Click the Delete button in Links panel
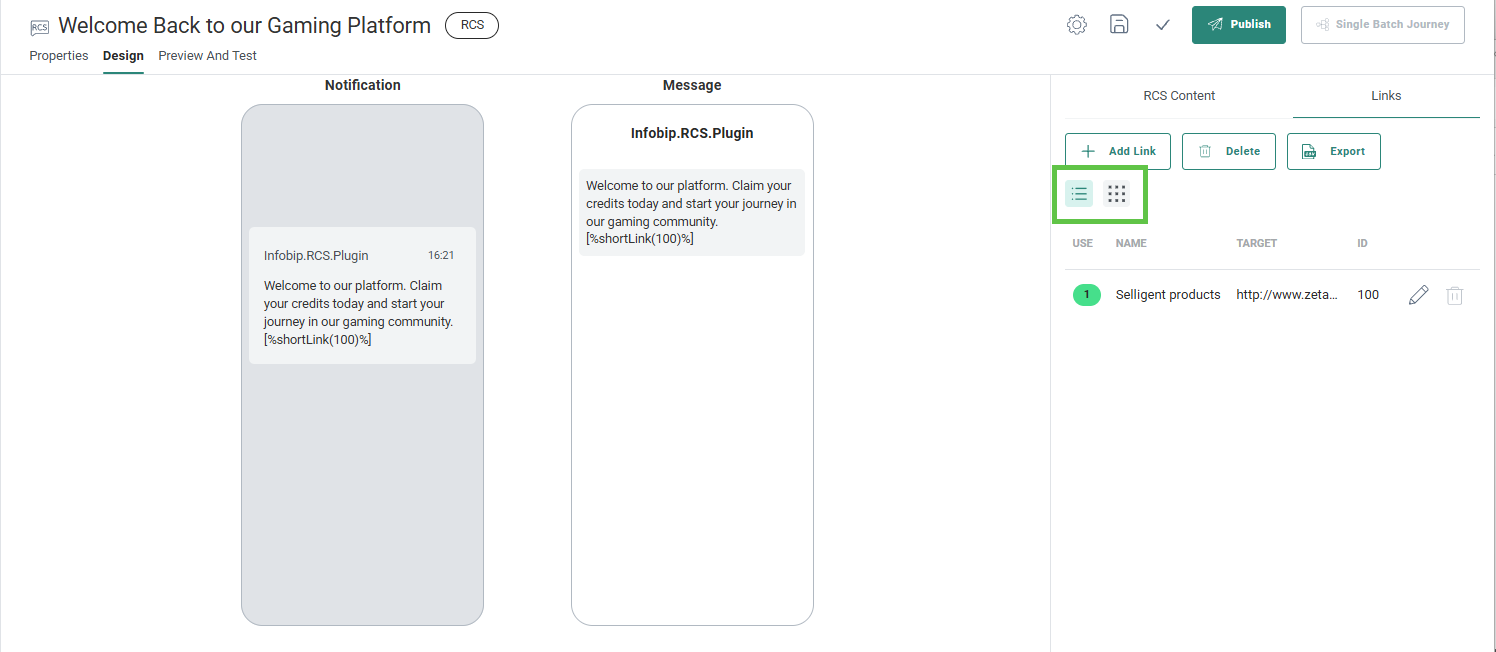 pyautogui.click(x=1228, y=152)
